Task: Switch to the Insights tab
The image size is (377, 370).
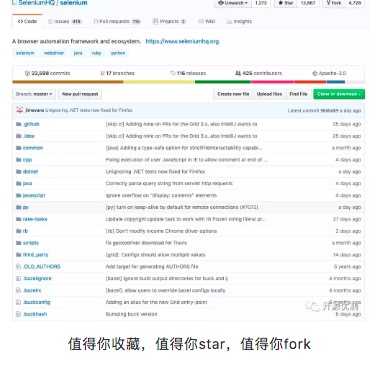Action: coord(239,21)
